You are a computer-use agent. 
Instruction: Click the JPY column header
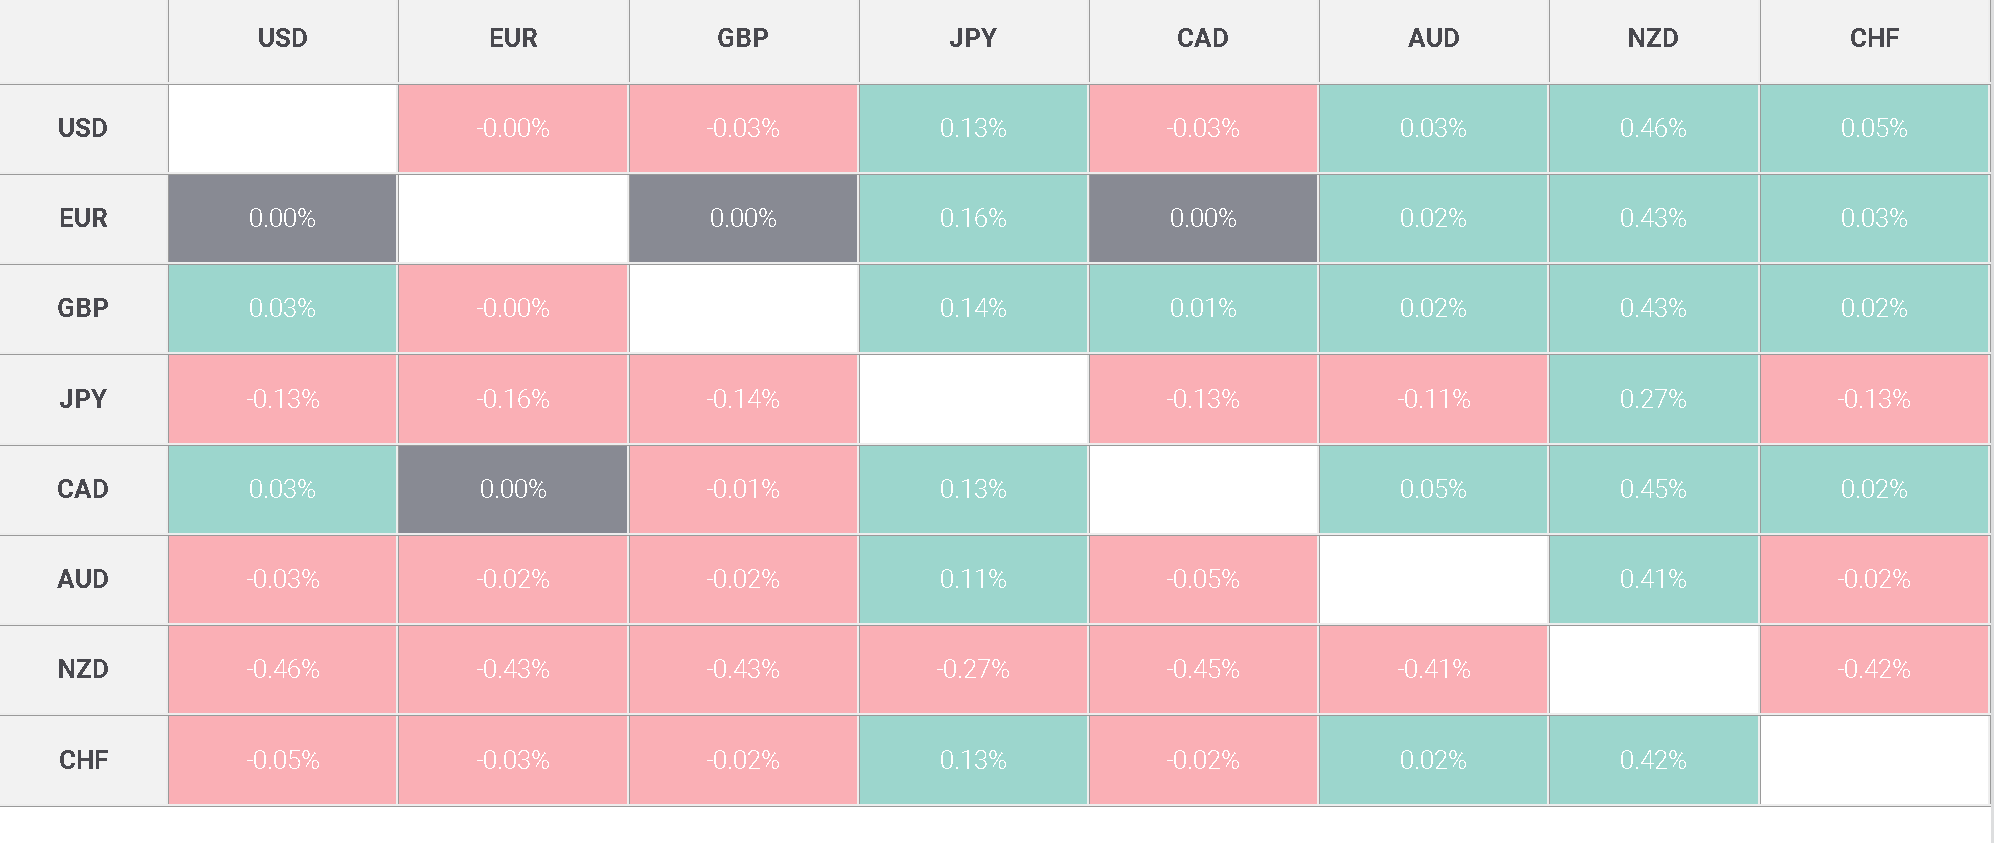(973, 39)
